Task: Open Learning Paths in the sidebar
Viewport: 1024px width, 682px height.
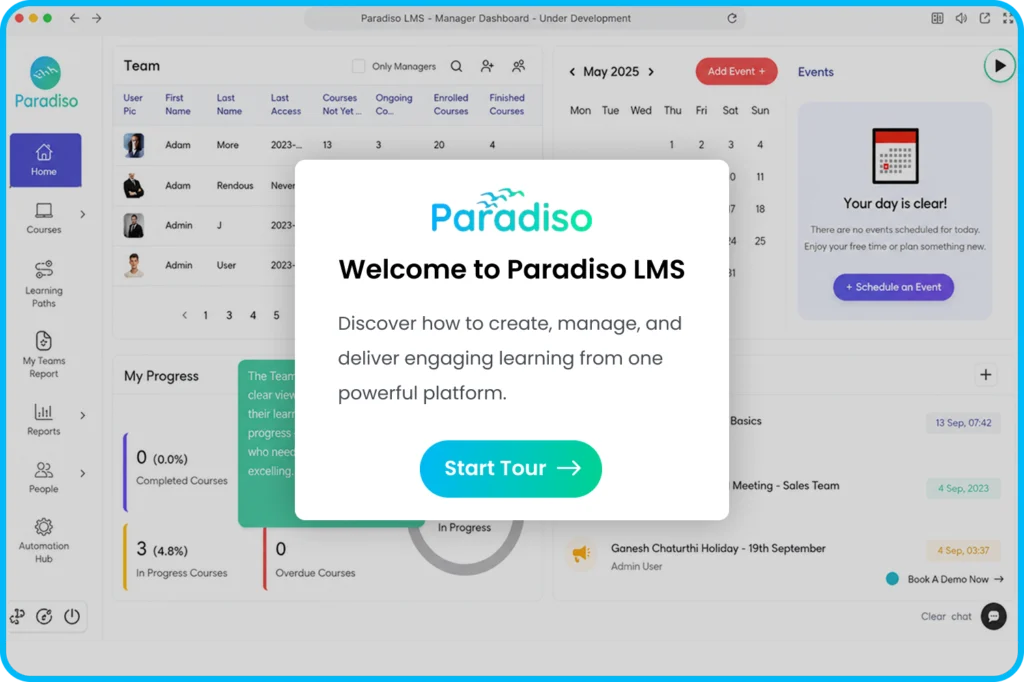Action: coord(44,284)
